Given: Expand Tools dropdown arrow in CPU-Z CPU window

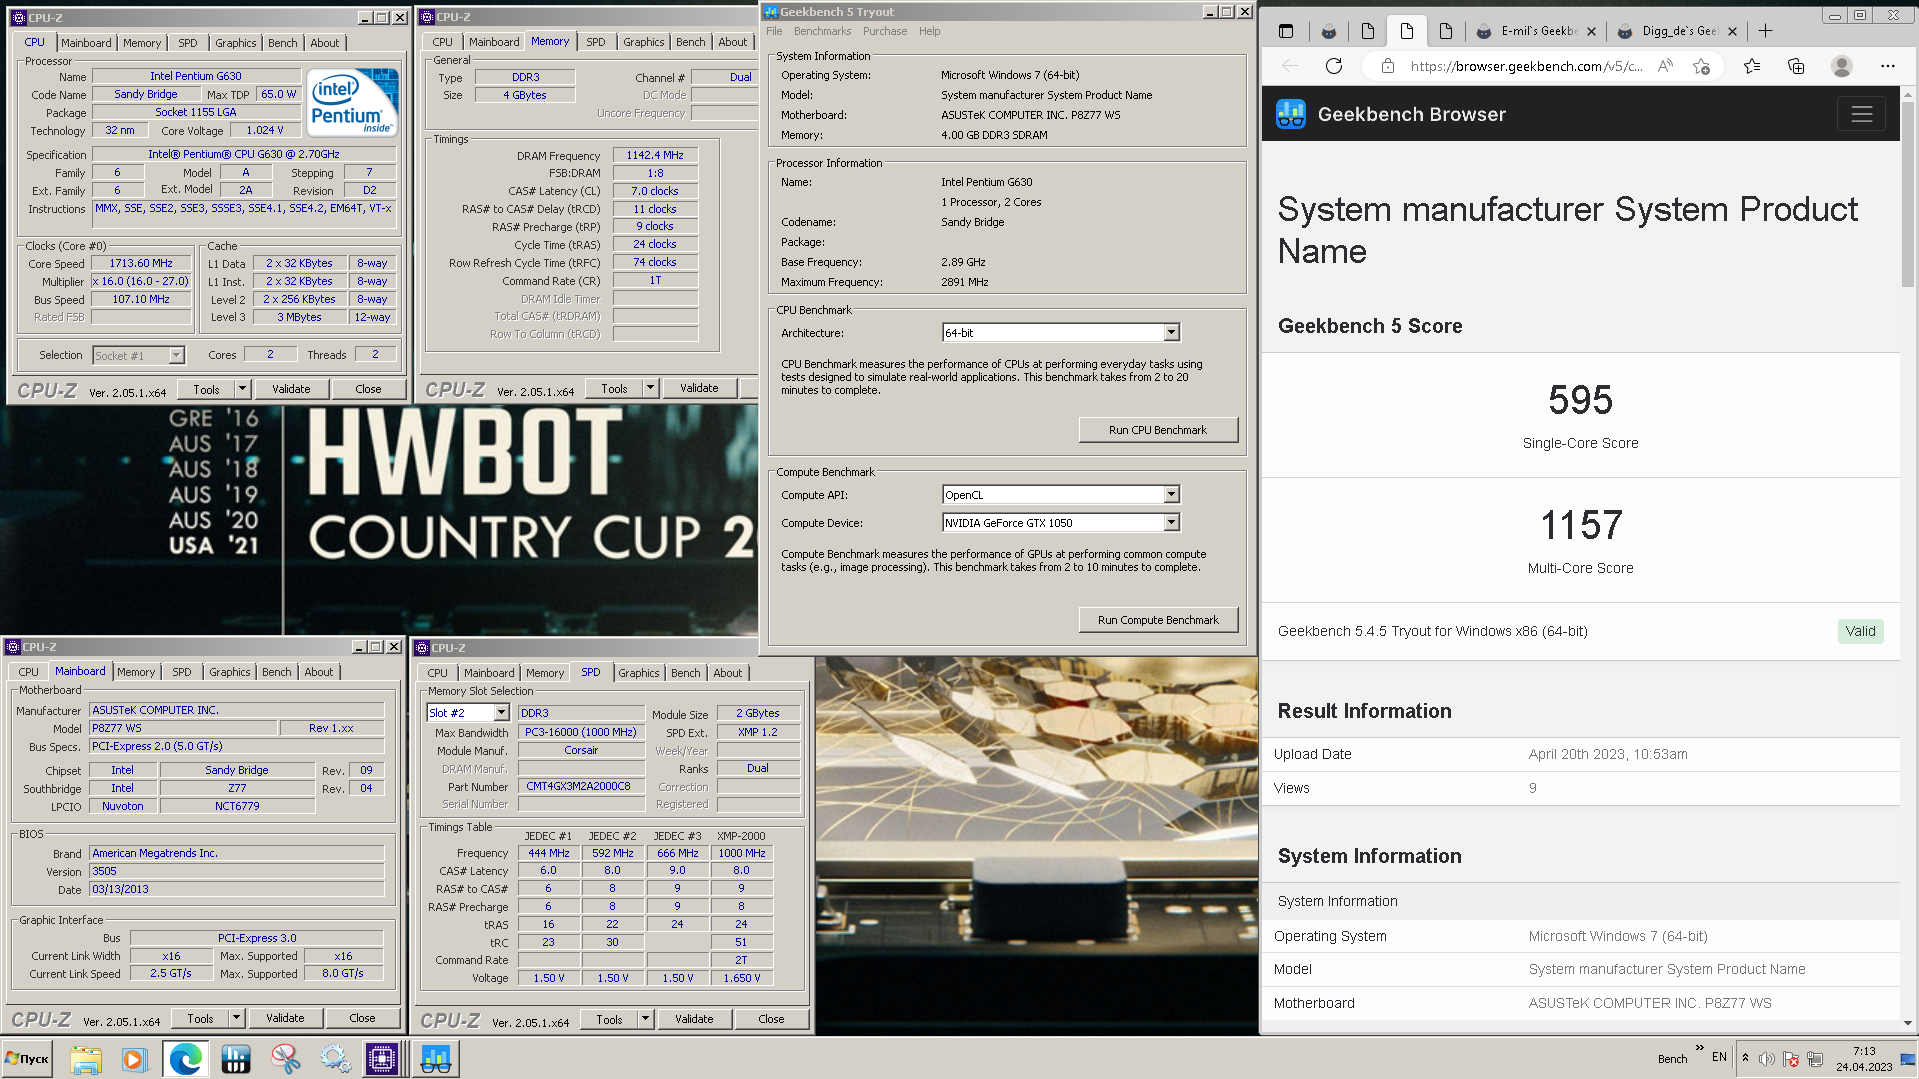Looking at the screenshot, I should pos(242,389).
